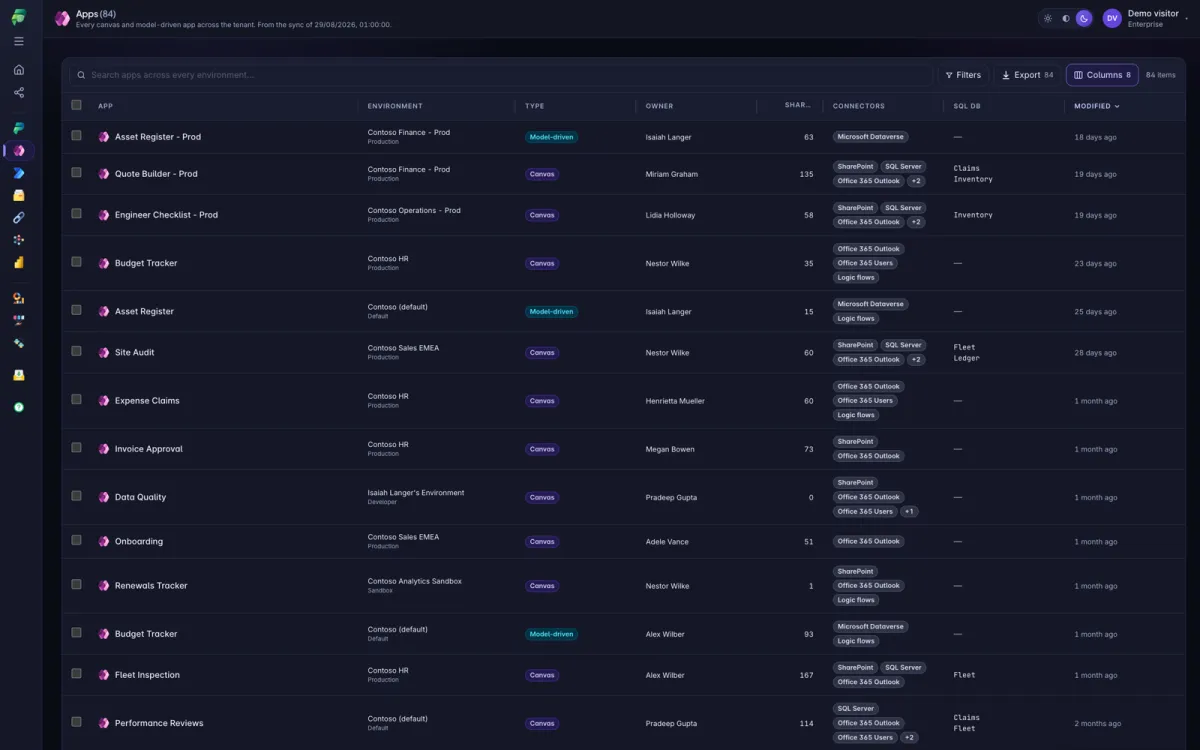Click the SQL Server tag in Fleet Inspection row
1200x750 pixels.
click(903, 667)
